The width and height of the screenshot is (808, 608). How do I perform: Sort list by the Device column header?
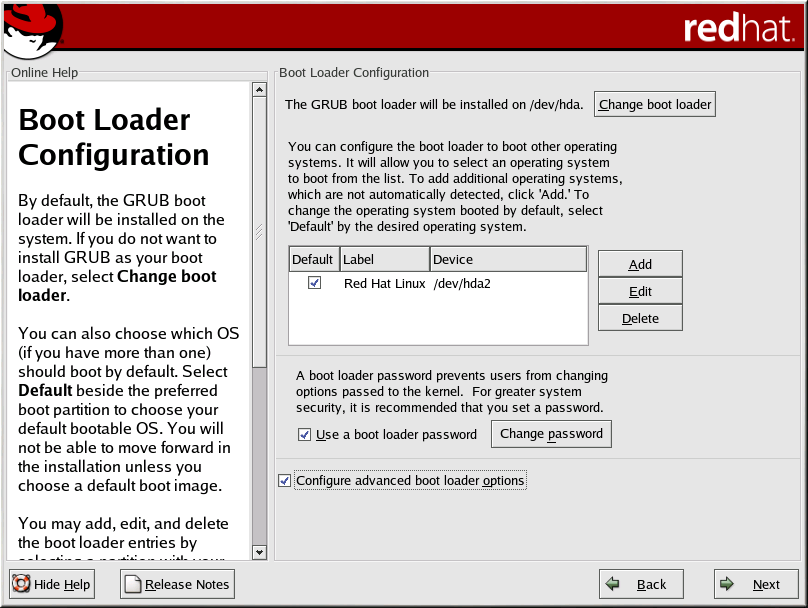pyautogui.click(x=507, y=259)
